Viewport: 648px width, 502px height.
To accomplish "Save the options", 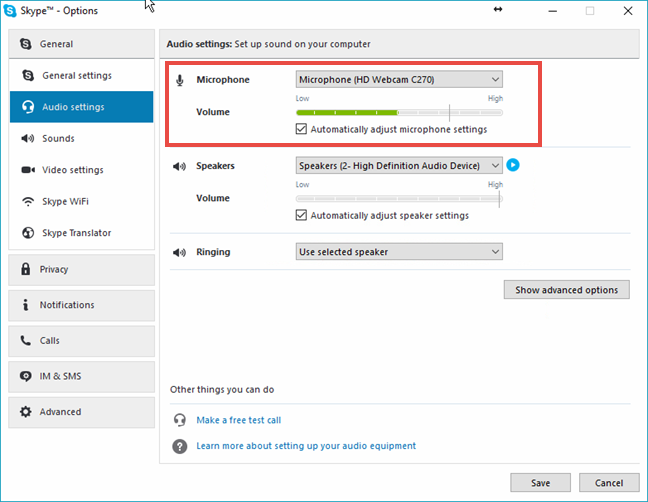I will [541, 483].
